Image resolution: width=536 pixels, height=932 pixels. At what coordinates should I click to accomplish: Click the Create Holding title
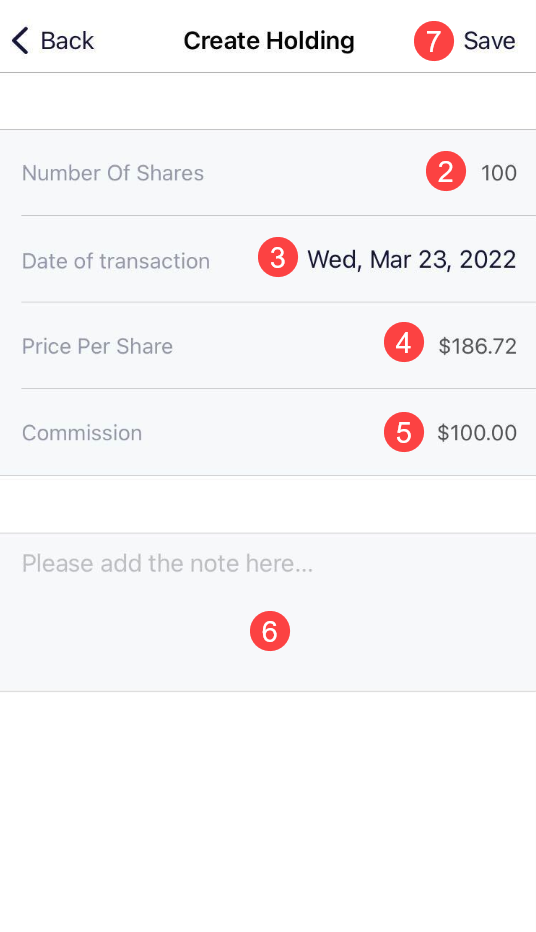pos(269,41)
